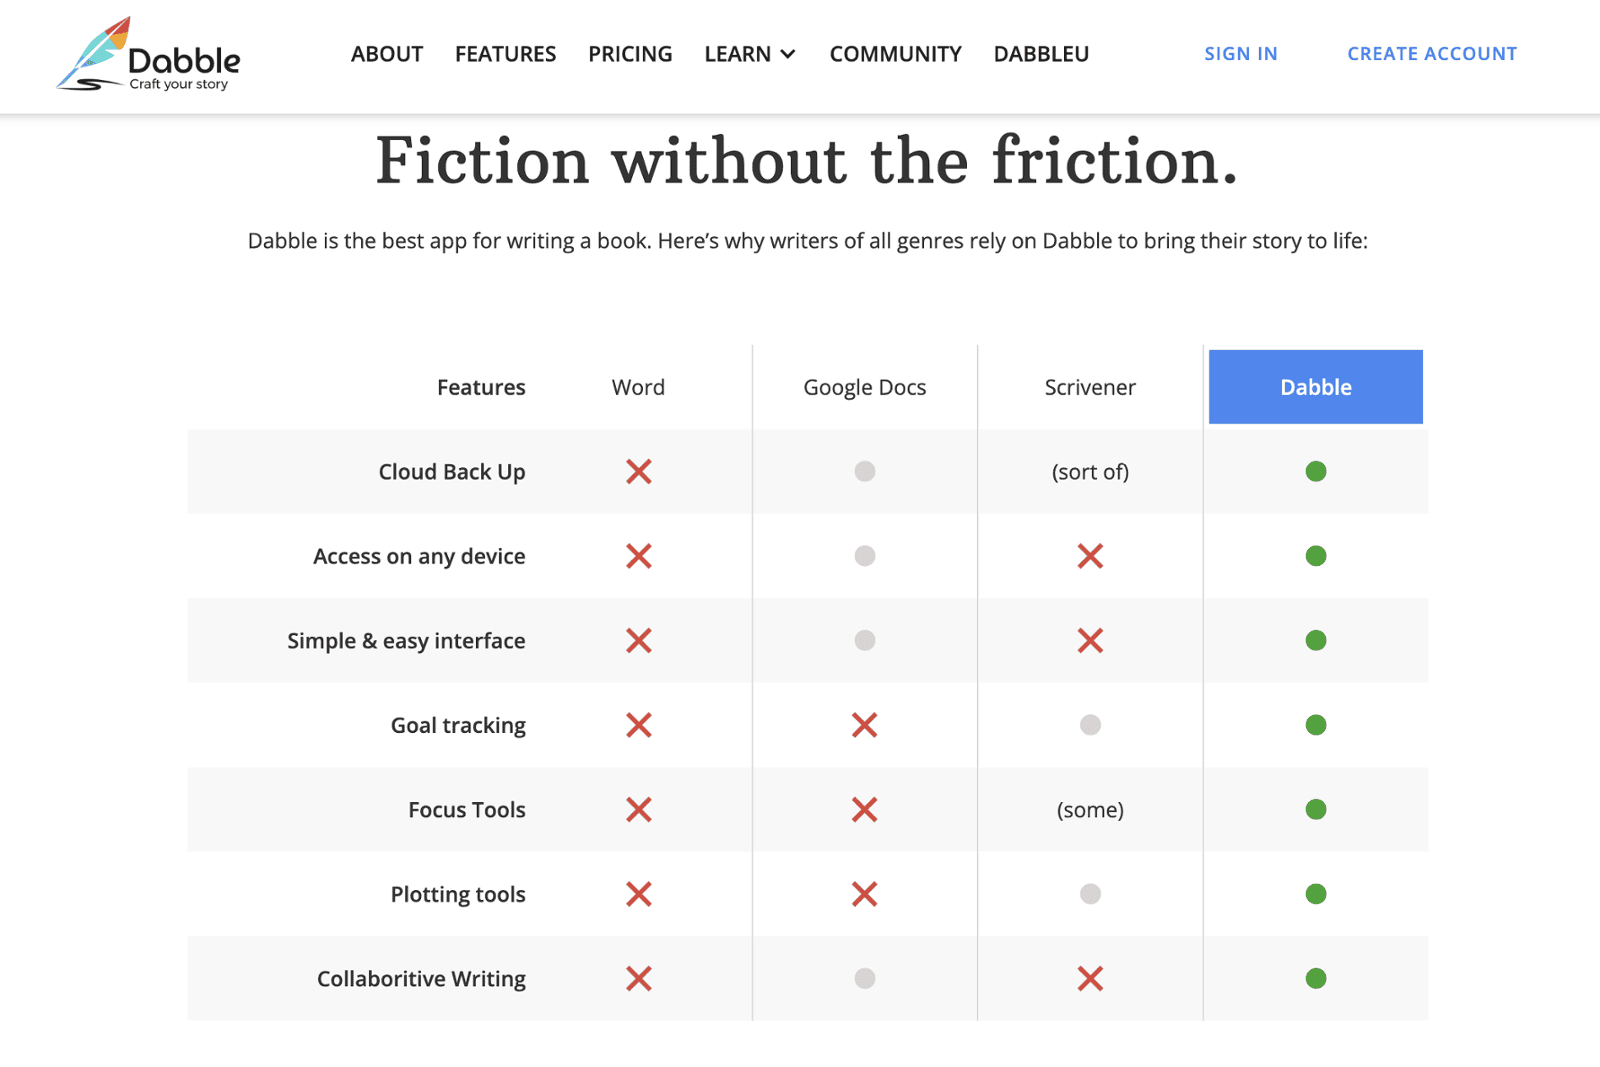1600x1067 pixels.
Task: Open the PRICING page
Action: click(630, 54)
